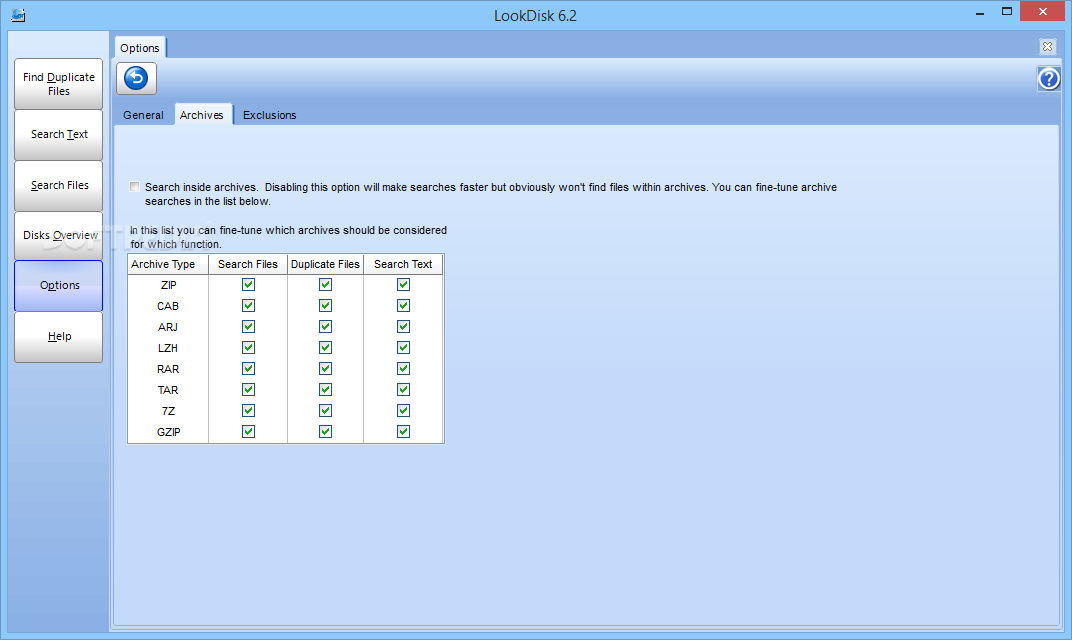Click the Search Files column header
Screen dimensions: 1072x640
click(248, 264)
